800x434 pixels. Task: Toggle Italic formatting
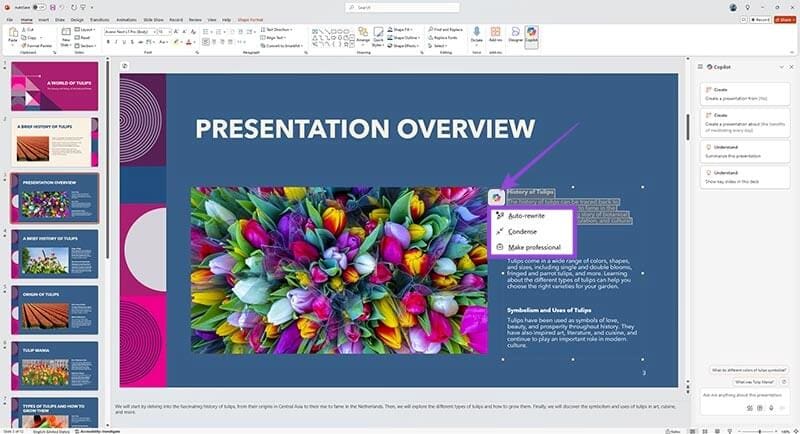(116, 42)
